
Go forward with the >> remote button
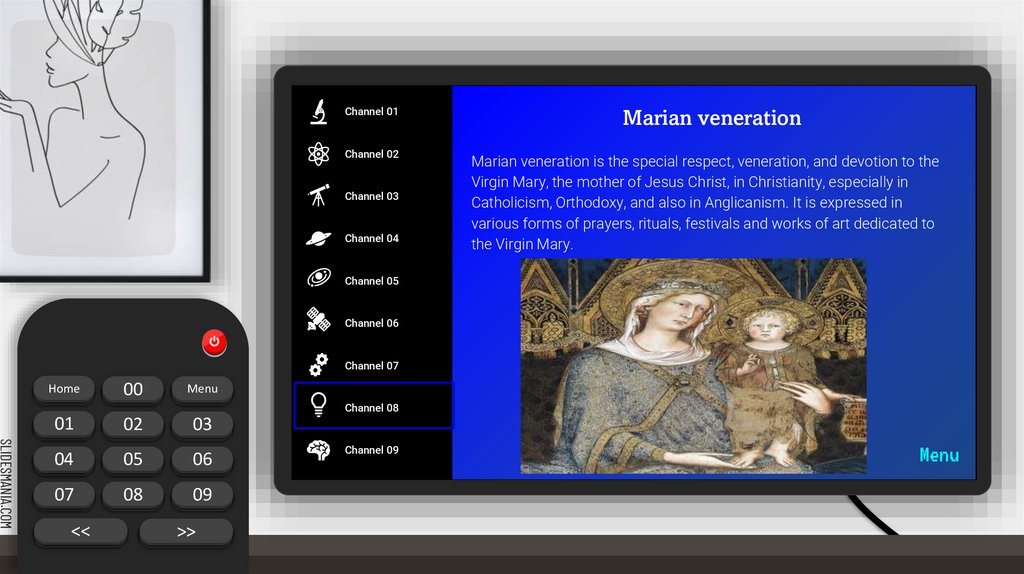click(186, 532)
